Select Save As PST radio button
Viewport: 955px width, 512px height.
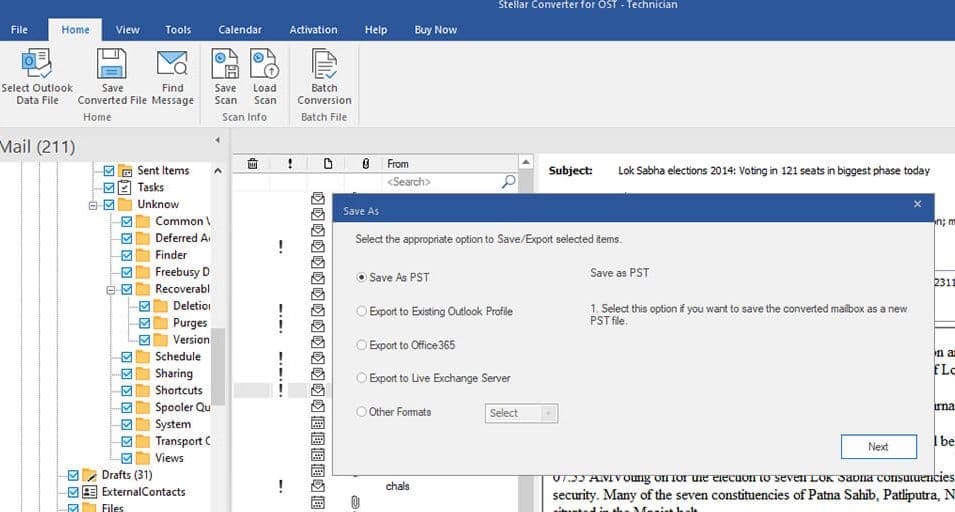coord(361,277)
